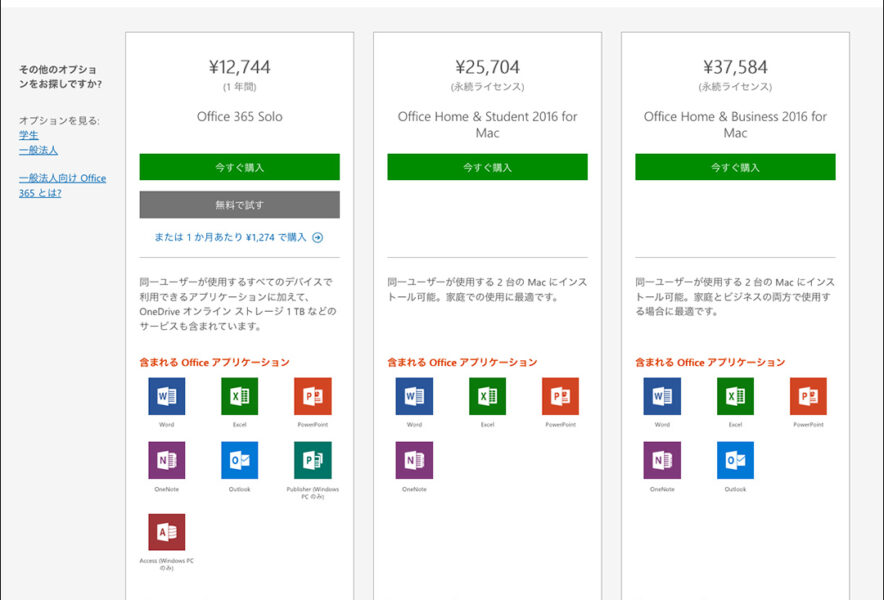Click the ¥12,744 price text

click(x=240, y=67)
